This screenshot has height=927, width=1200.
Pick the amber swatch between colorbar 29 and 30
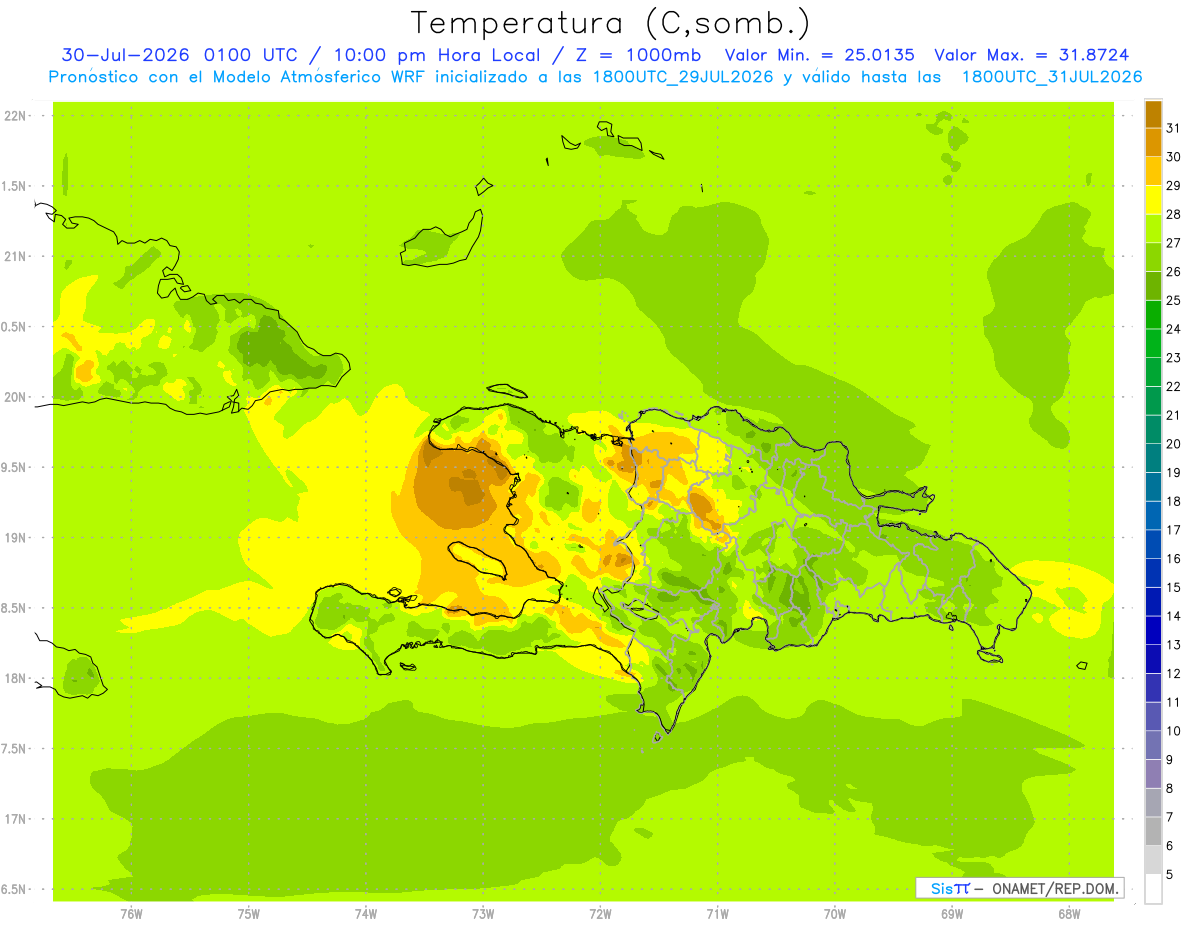tap(1153, 171)
